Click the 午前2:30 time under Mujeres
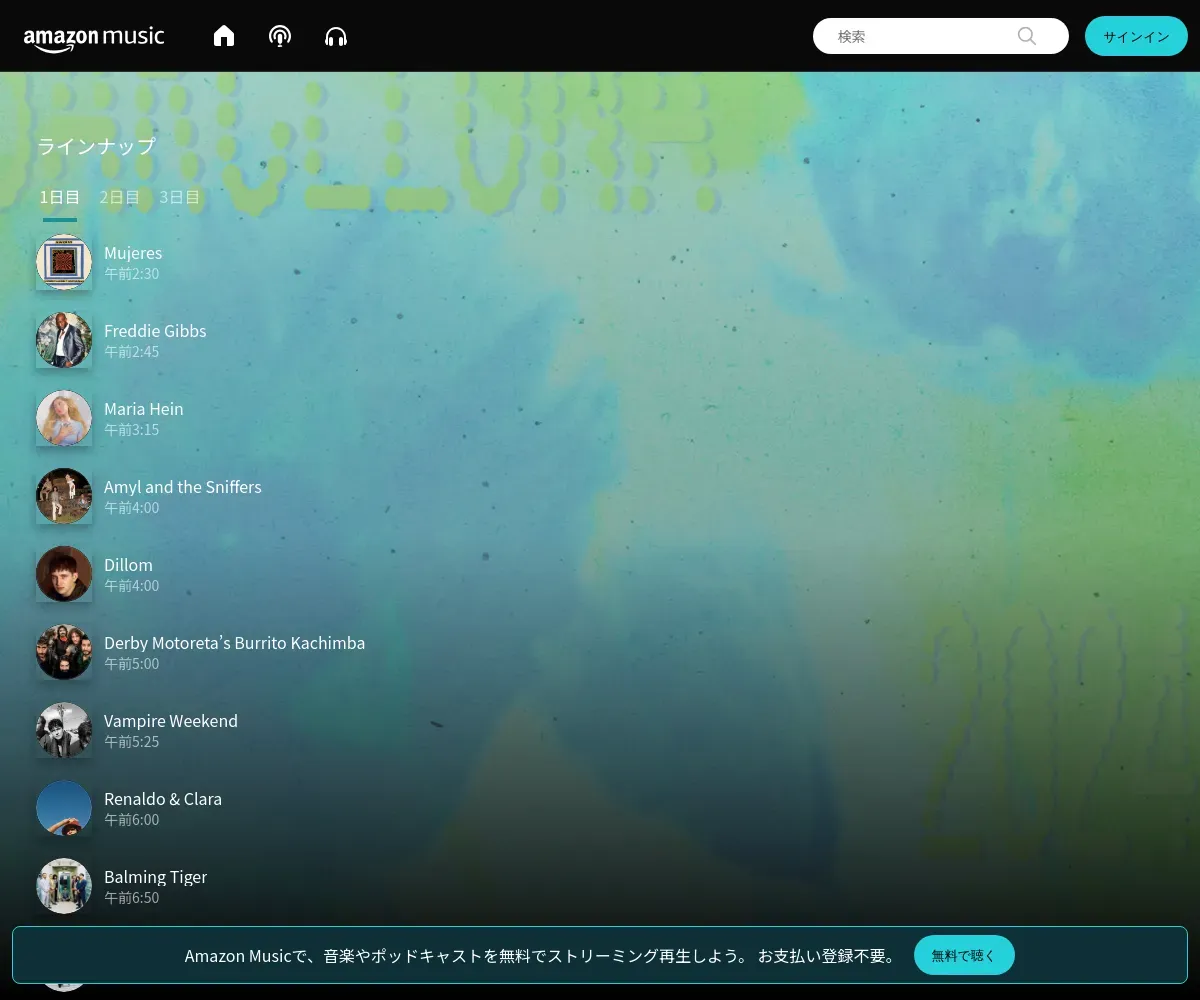Screen dimensions: 1200x1000 click(132, 274)
